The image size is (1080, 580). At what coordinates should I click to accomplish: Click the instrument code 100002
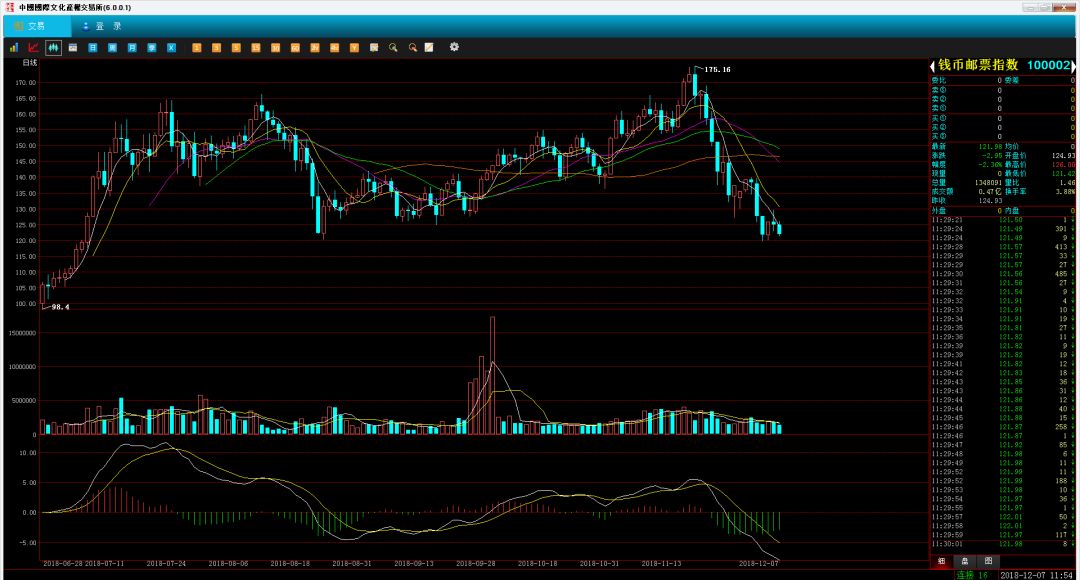tap(1048, 65)
